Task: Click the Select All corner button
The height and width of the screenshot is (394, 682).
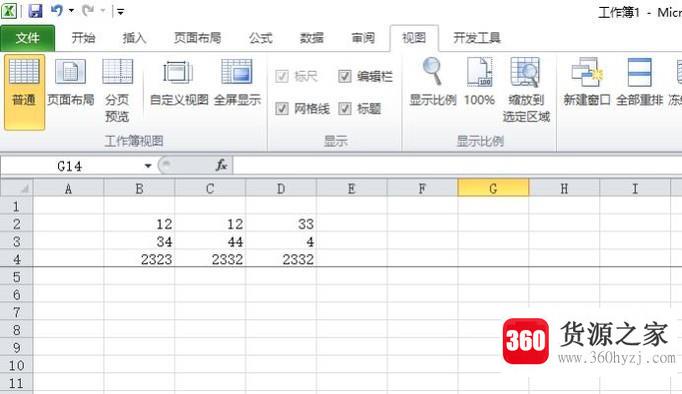Action: (x=17, y=188)
